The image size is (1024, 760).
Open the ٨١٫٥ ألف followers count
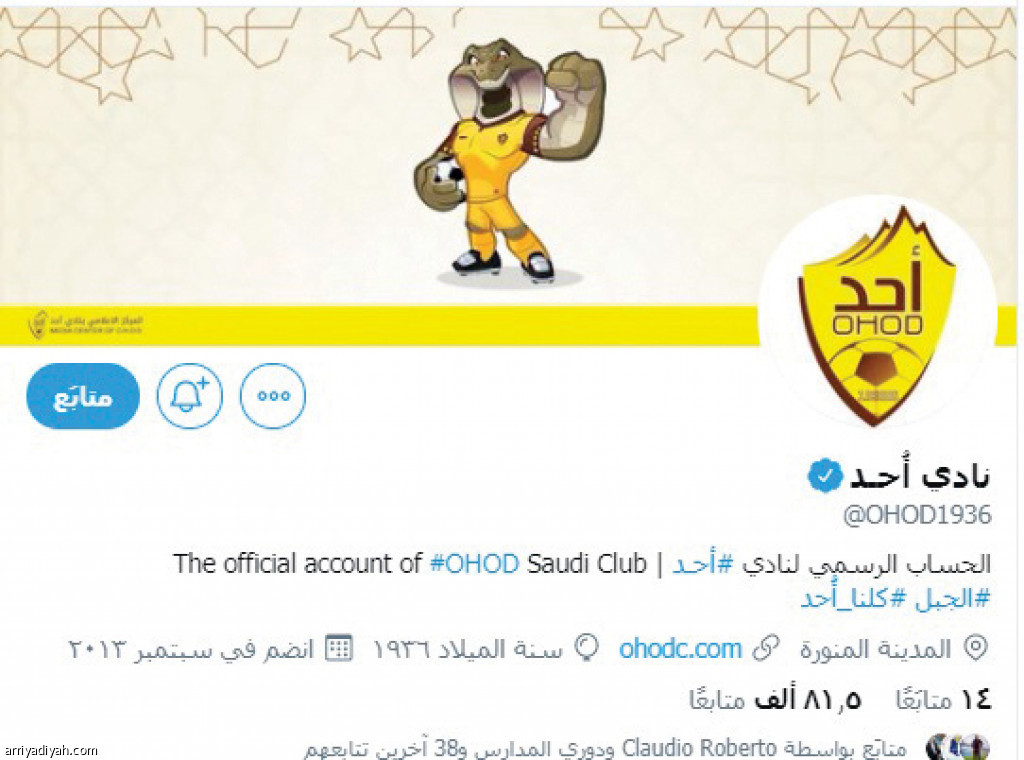(x=776, y=700)
